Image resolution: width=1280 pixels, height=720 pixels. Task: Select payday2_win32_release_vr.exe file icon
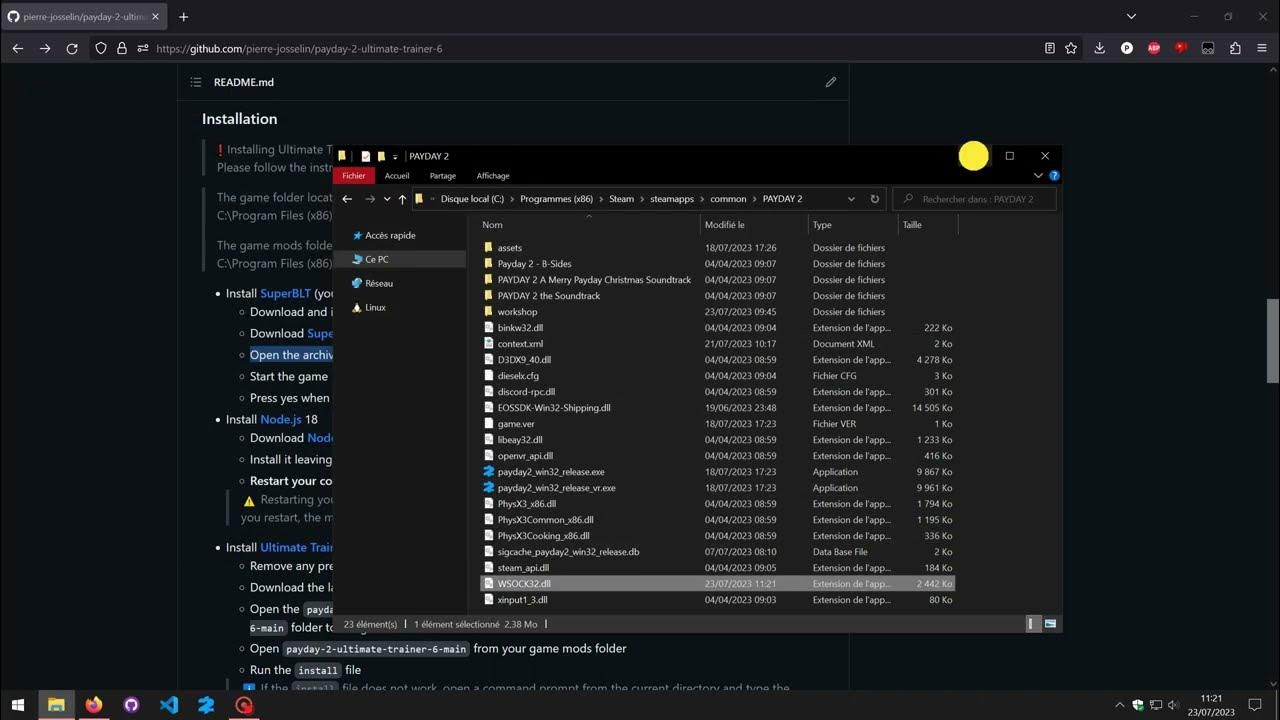489,488
